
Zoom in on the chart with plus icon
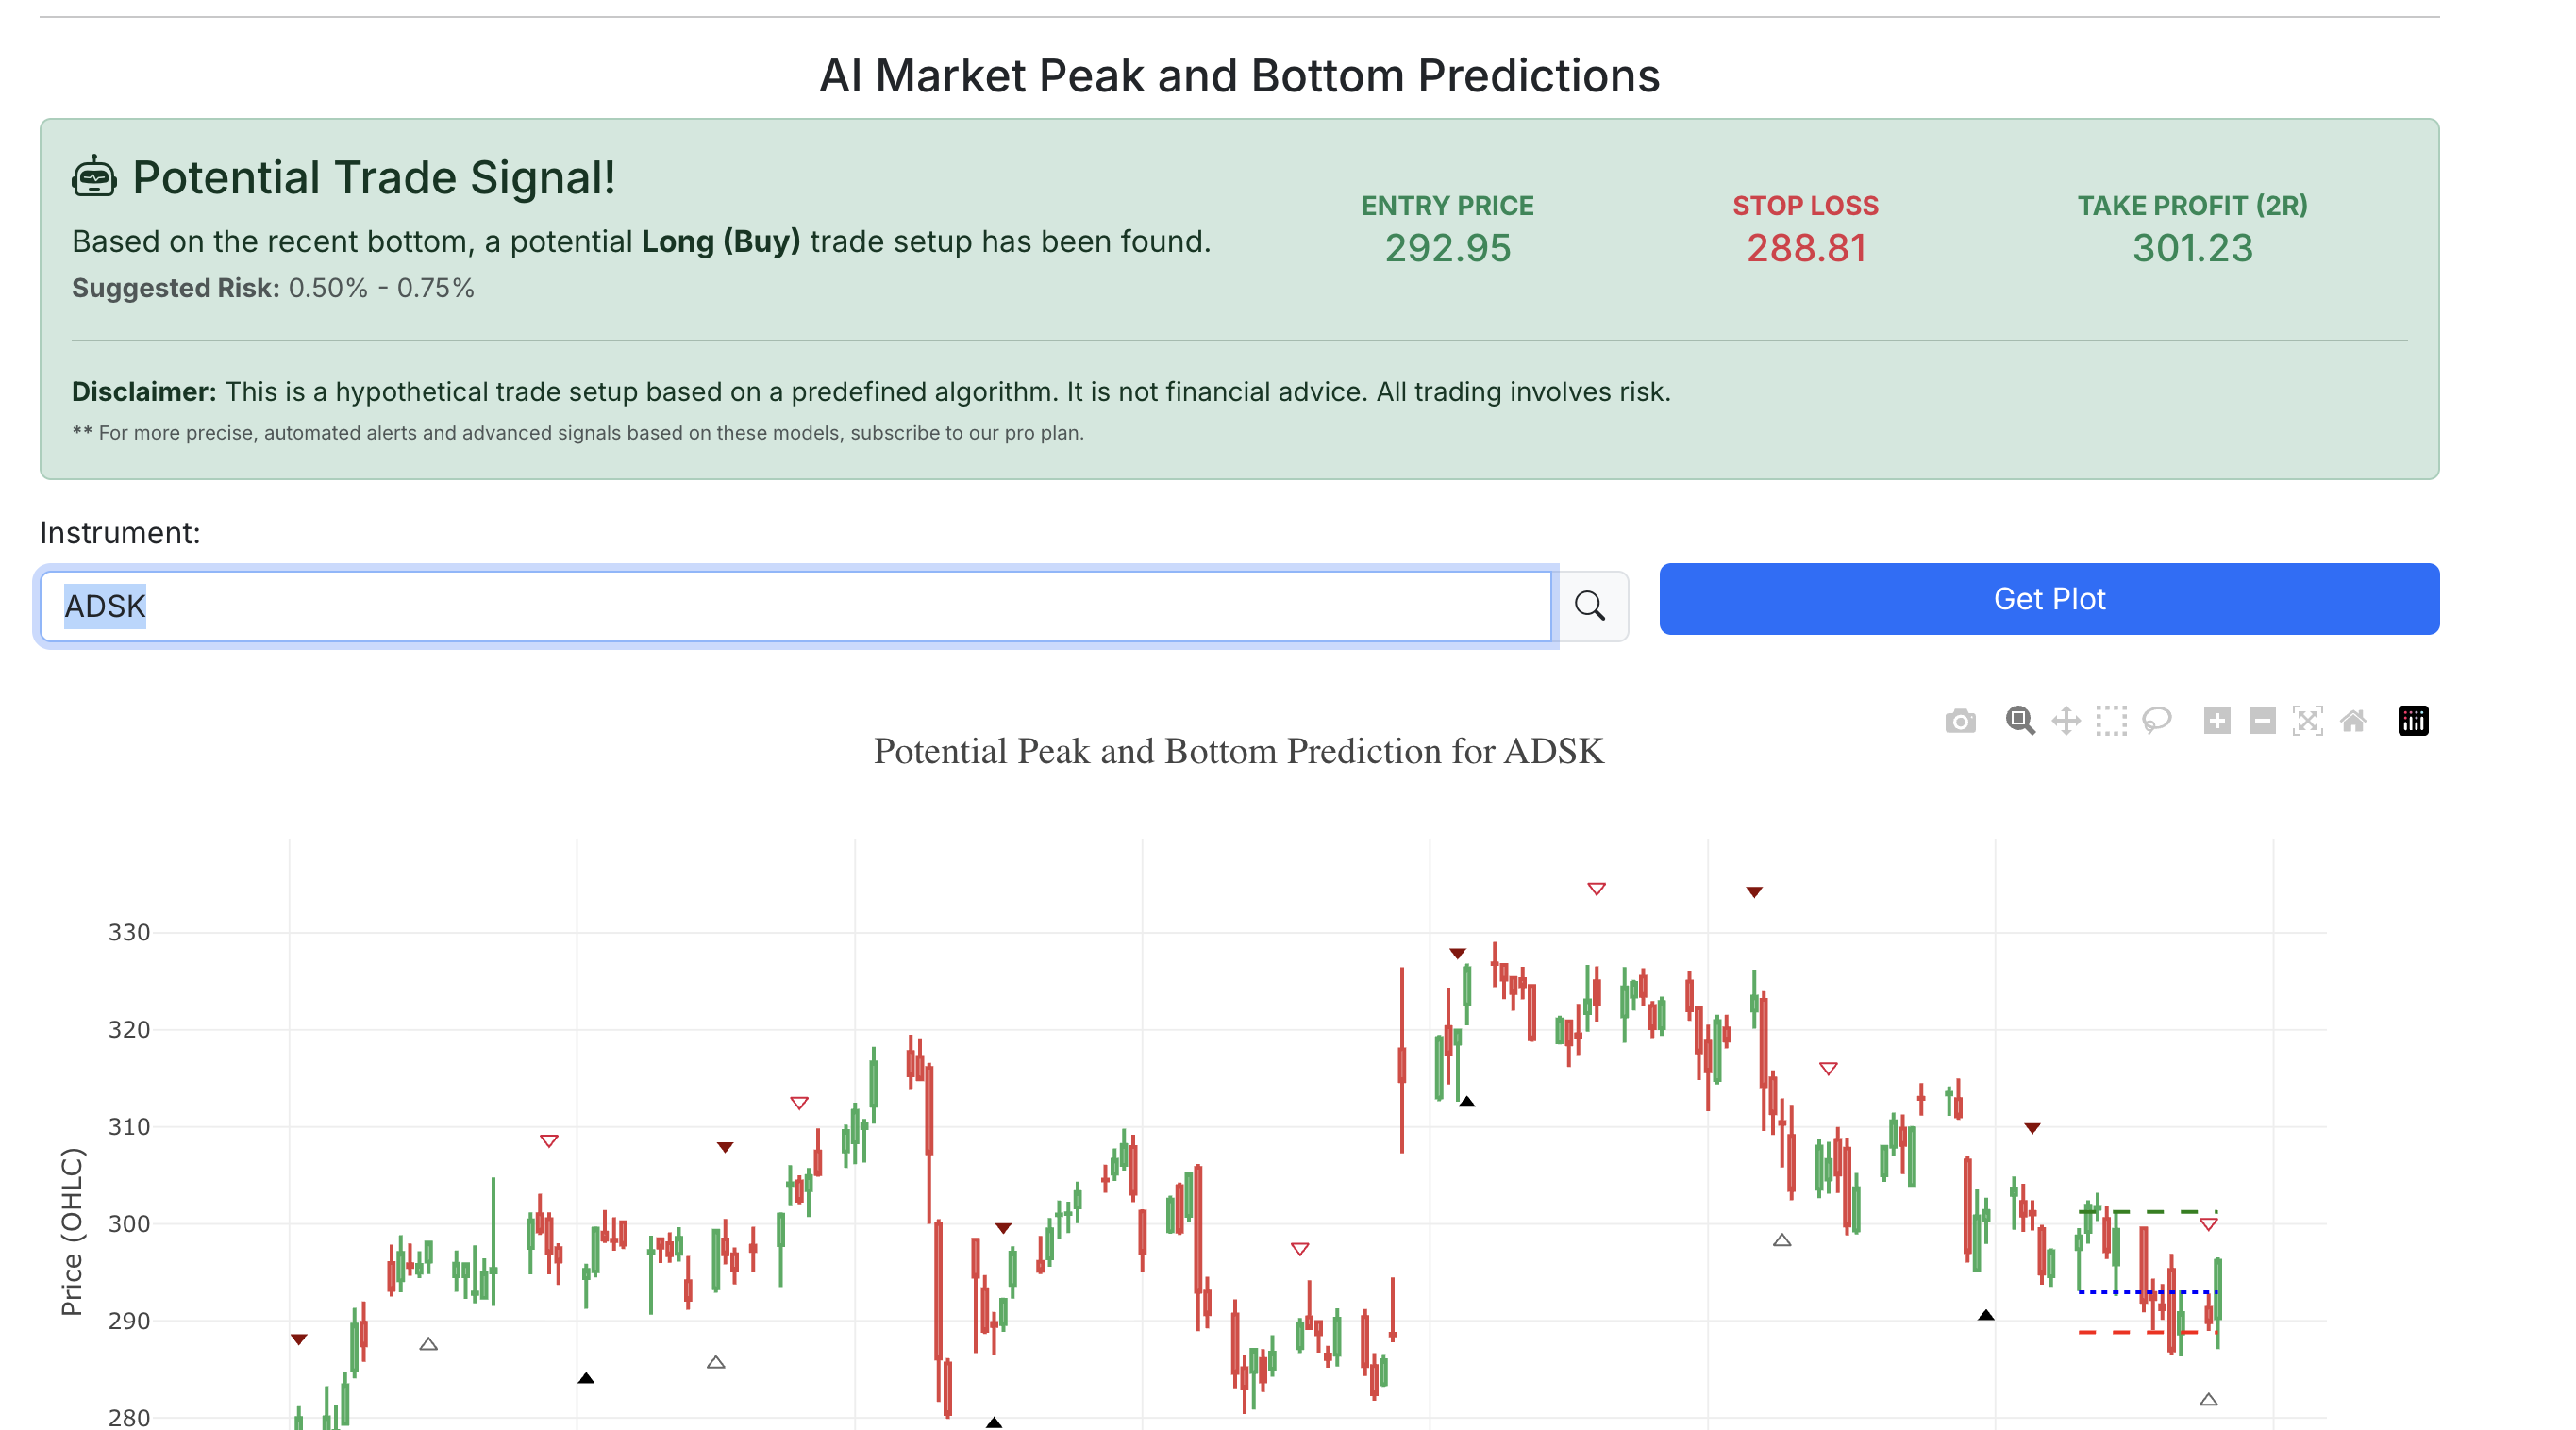2216,721
